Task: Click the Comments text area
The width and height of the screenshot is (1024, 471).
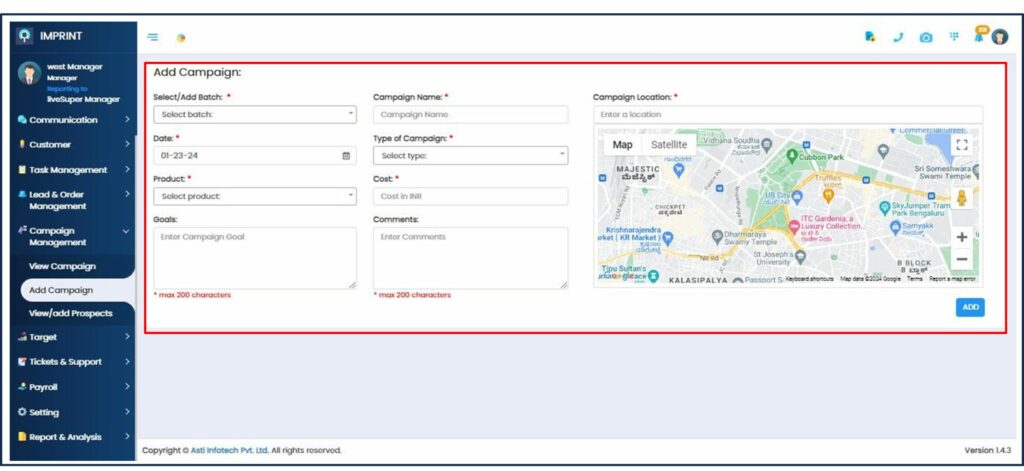Action: tap(470, 258)
